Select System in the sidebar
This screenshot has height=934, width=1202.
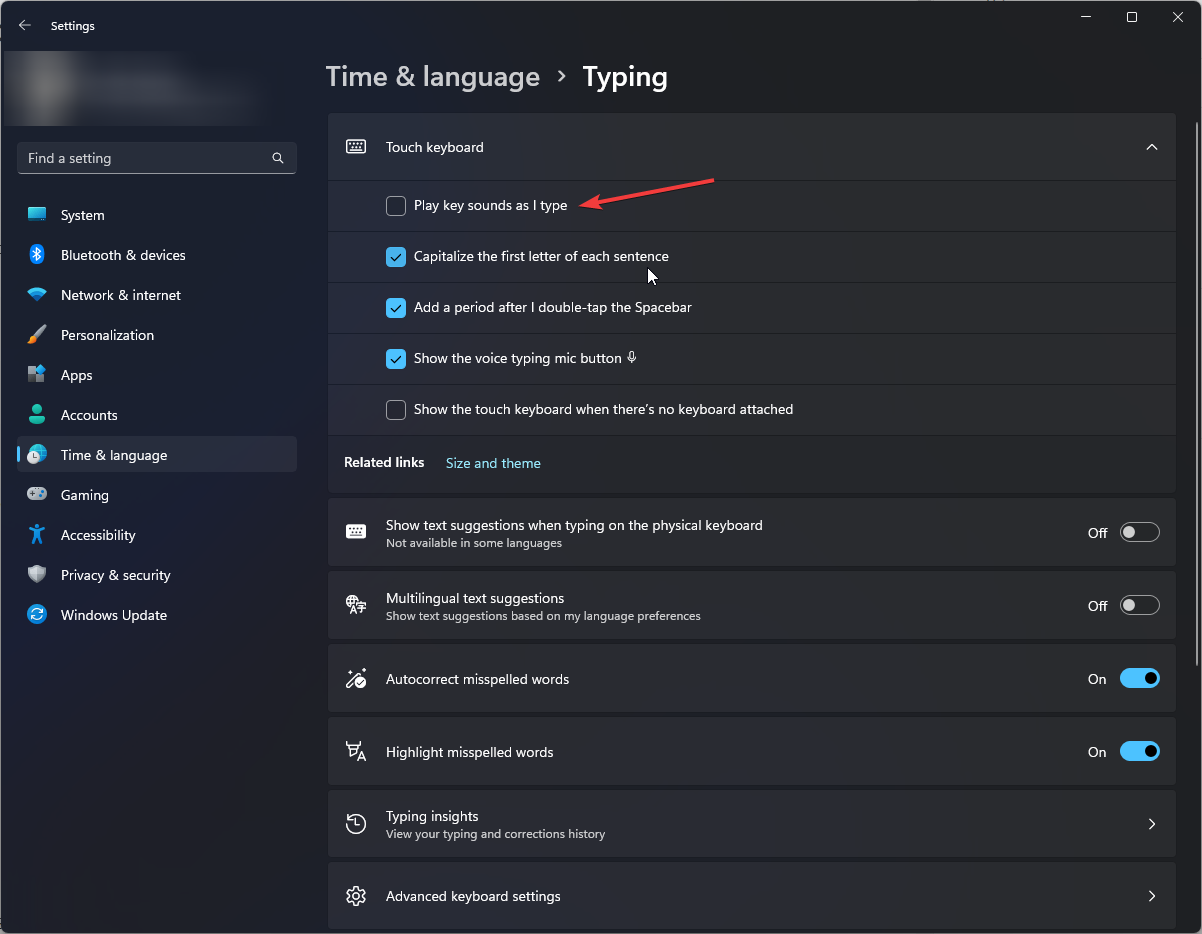(x=83, y=215)
